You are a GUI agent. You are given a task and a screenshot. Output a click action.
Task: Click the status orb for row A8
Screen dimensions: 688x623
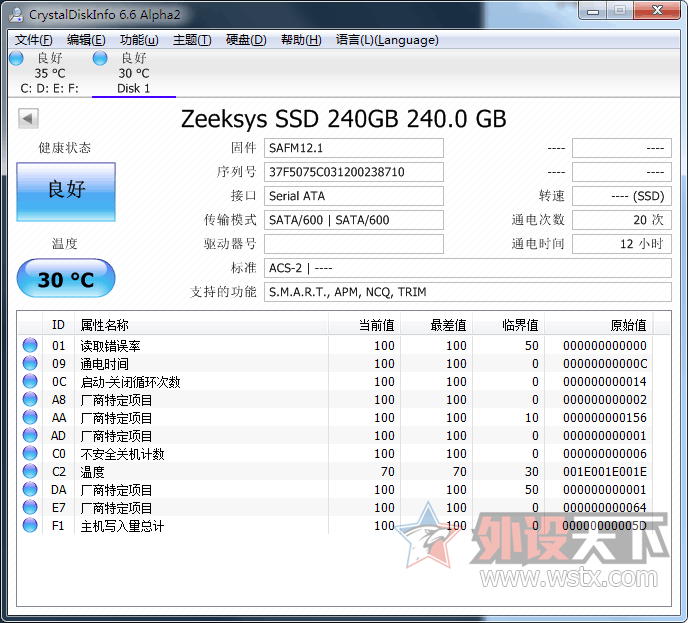(30, 399)
